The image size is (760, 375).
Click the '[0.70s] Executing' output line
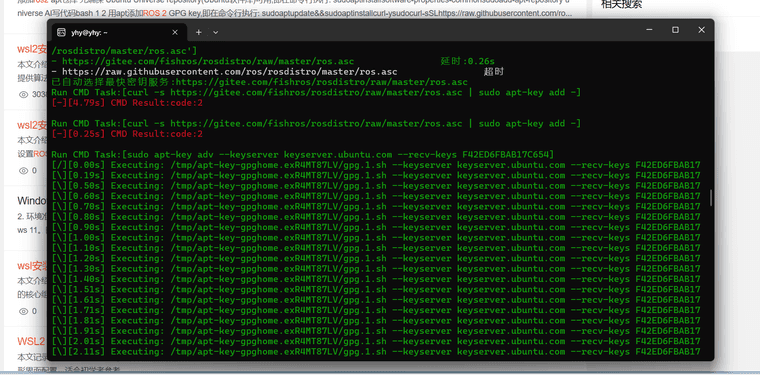tap(376, 206)
